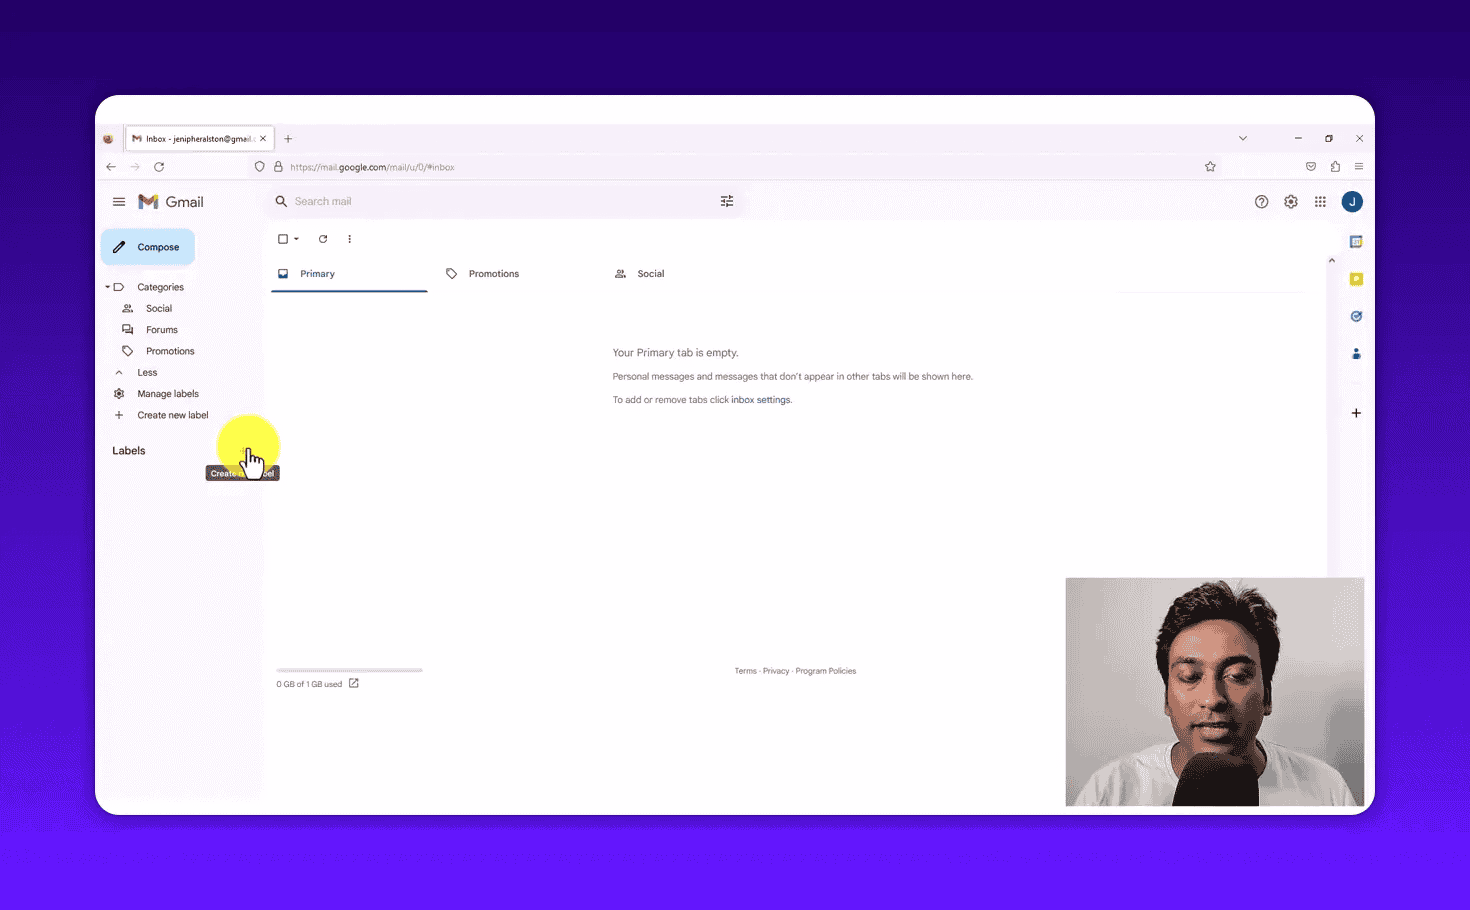
Task: Open the browser extensions icon
Action: (x=1335, y=167)
